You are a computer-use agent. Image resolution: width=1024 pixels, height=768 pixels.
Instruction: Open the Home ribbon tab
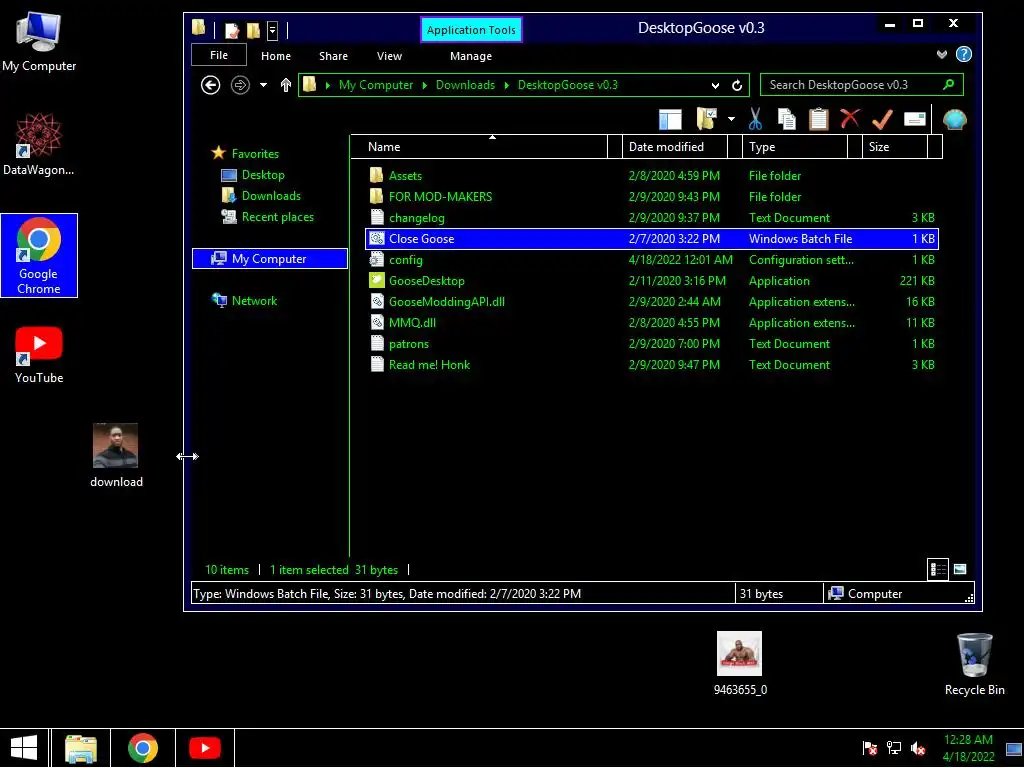[276, 56]
